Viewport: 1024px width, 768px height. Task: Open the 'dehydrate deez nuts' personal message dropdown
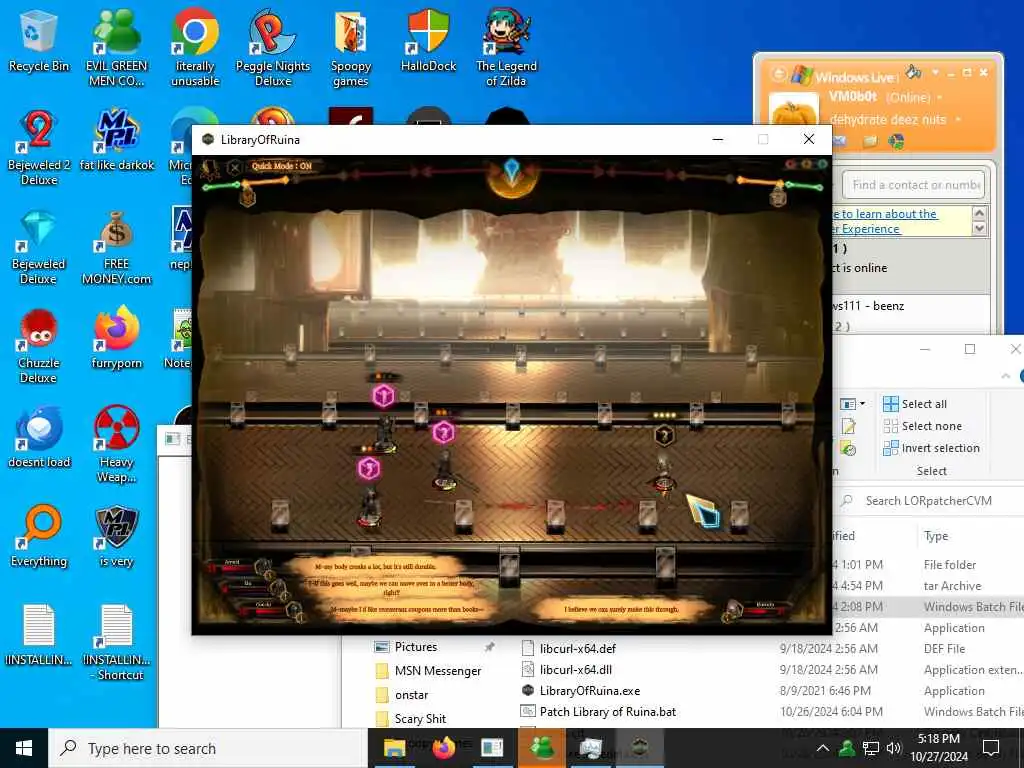pyautogui.click(x=958, y=120)
